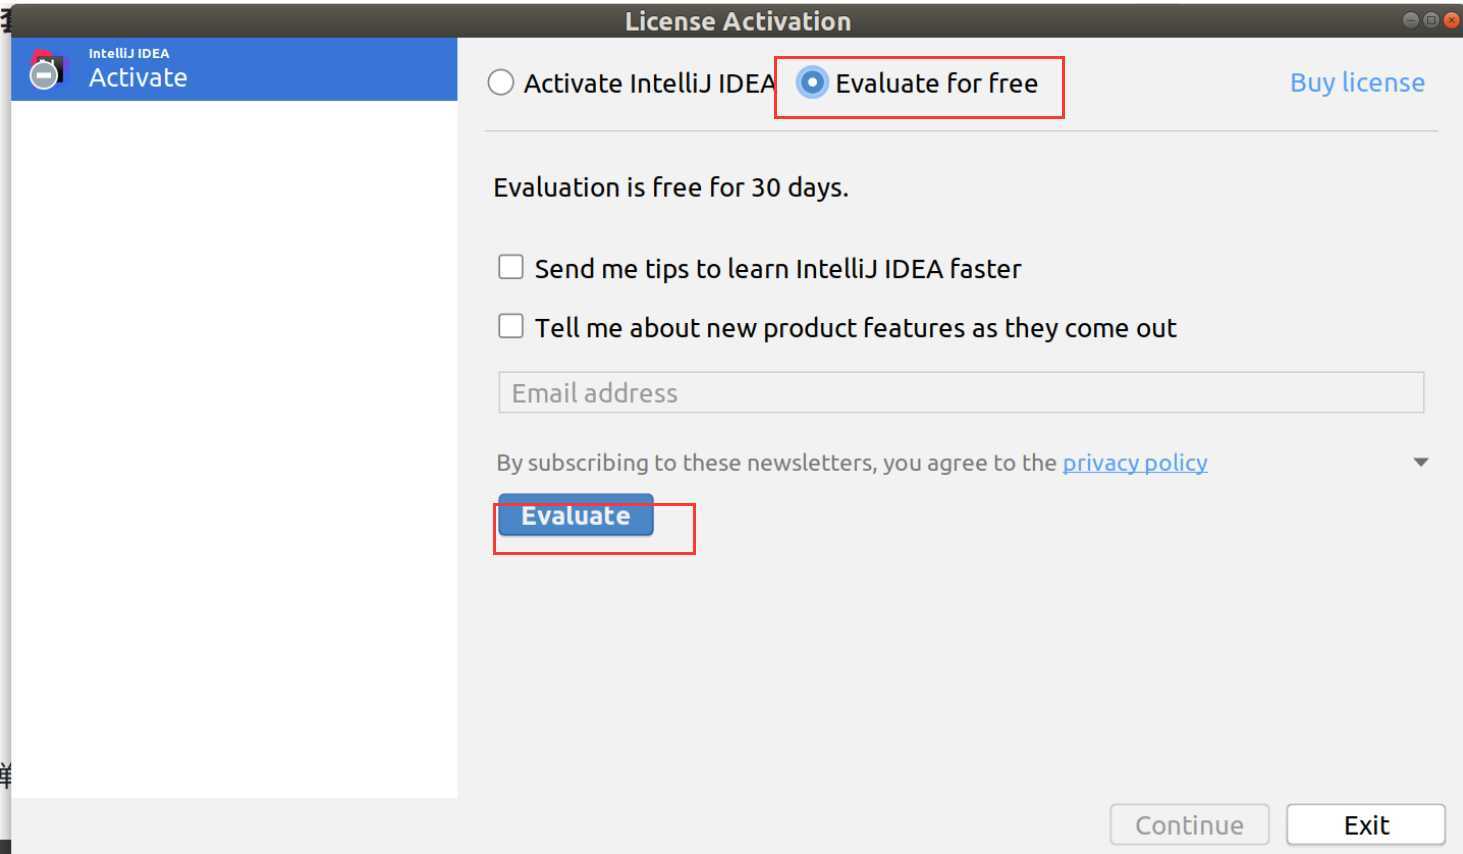Open the Buy license link

tap(1356, 83)
